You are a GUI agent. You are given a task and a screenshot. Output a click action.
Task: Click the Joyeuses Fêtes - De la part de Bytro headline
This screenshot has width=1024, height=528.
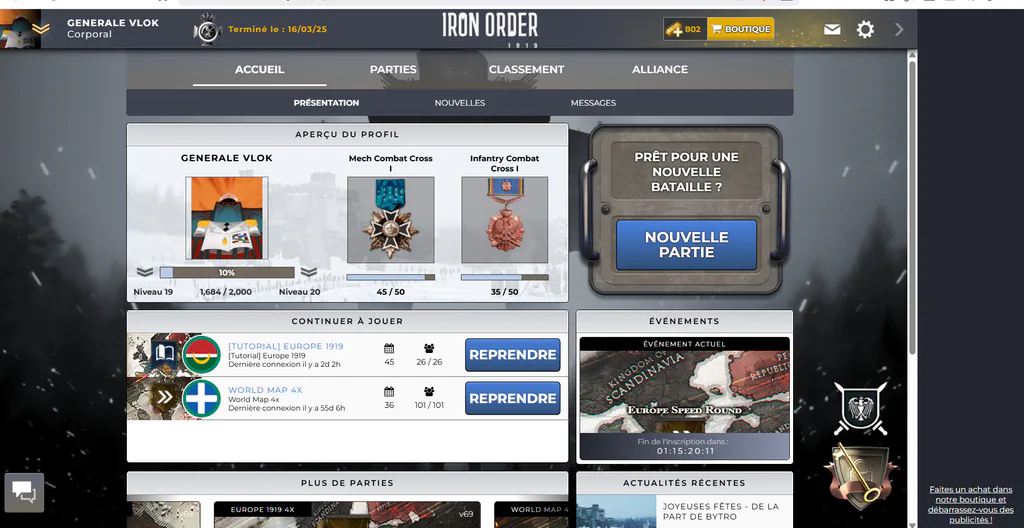point(721,512)
